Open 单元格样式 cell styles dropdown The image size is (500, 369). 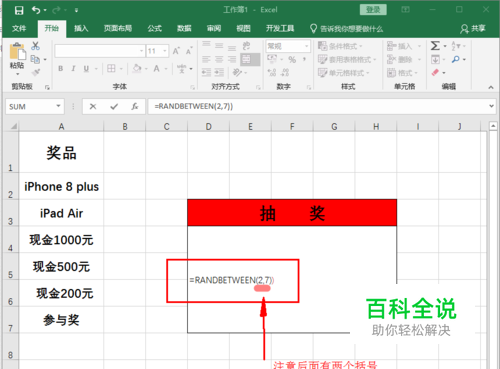[344, 73]
